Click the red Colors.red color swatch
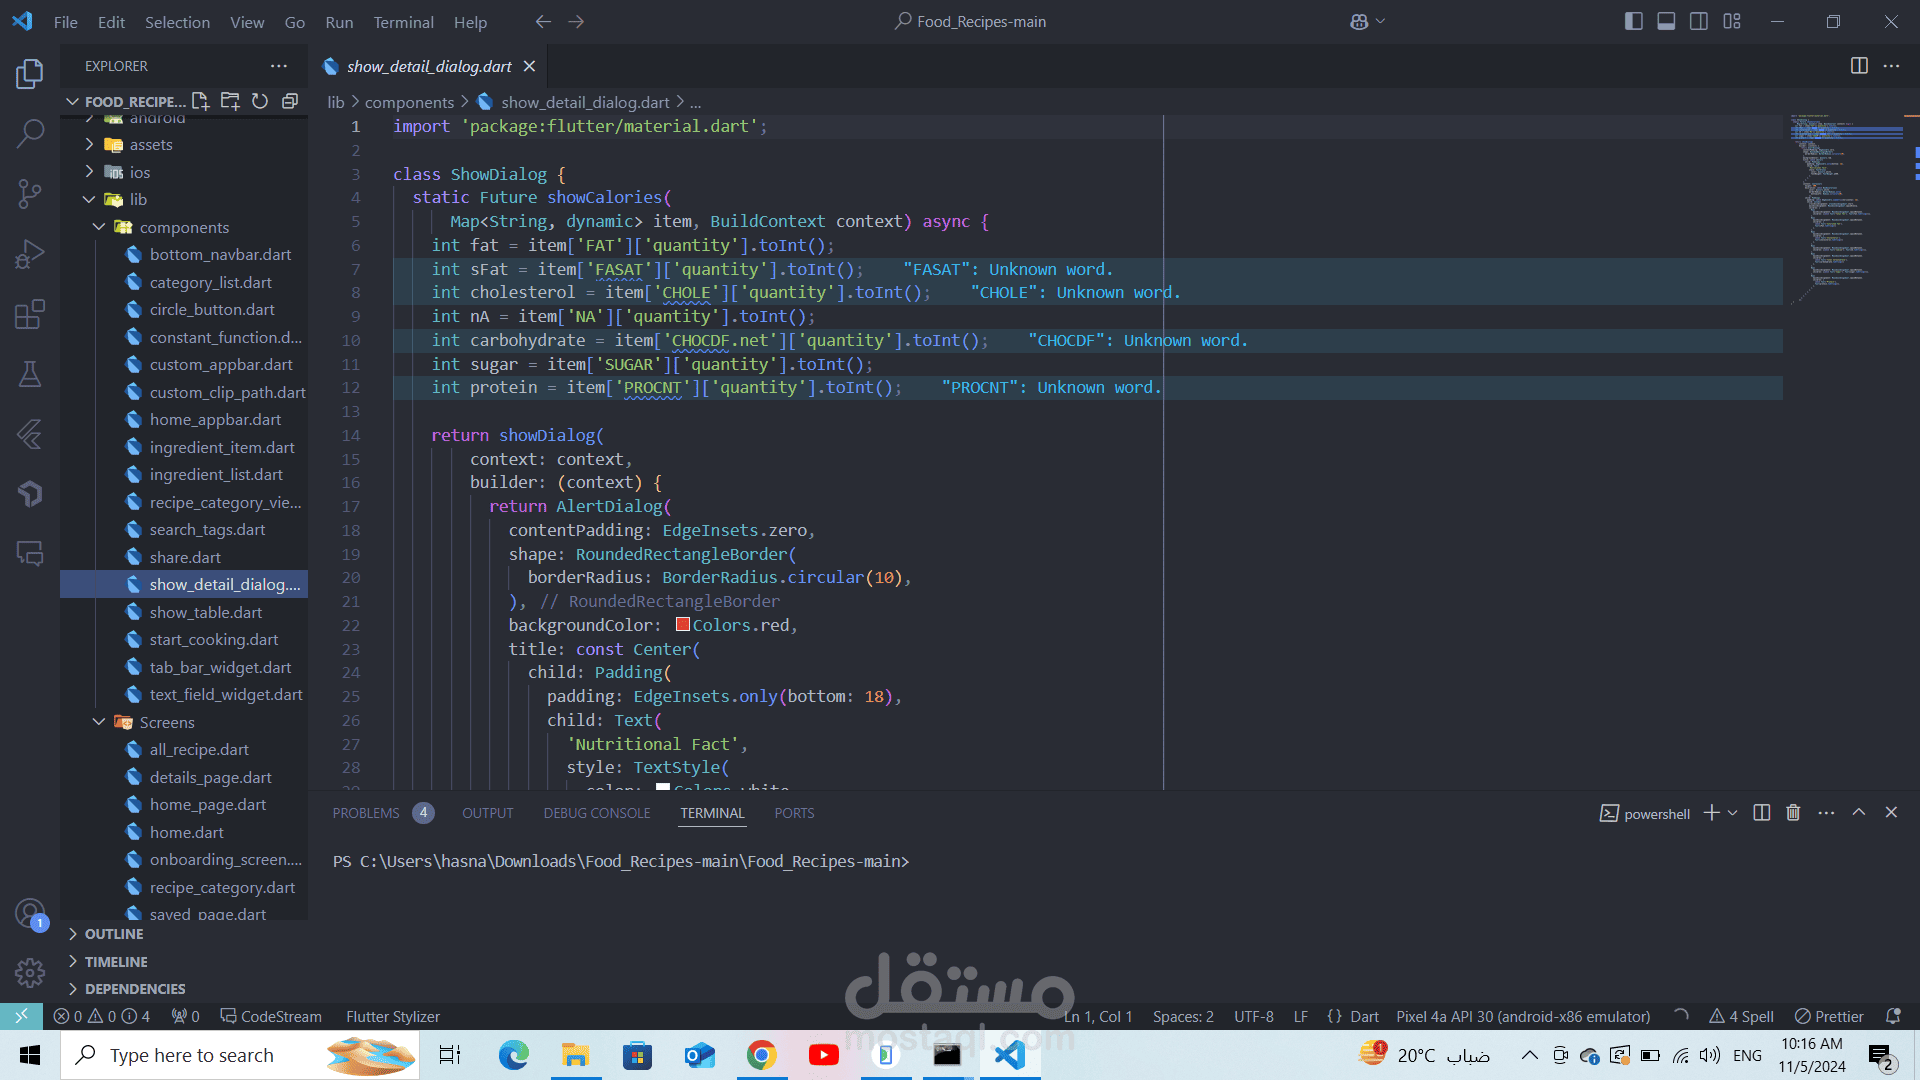1920x1080 pixels. (x=683, y=625)
